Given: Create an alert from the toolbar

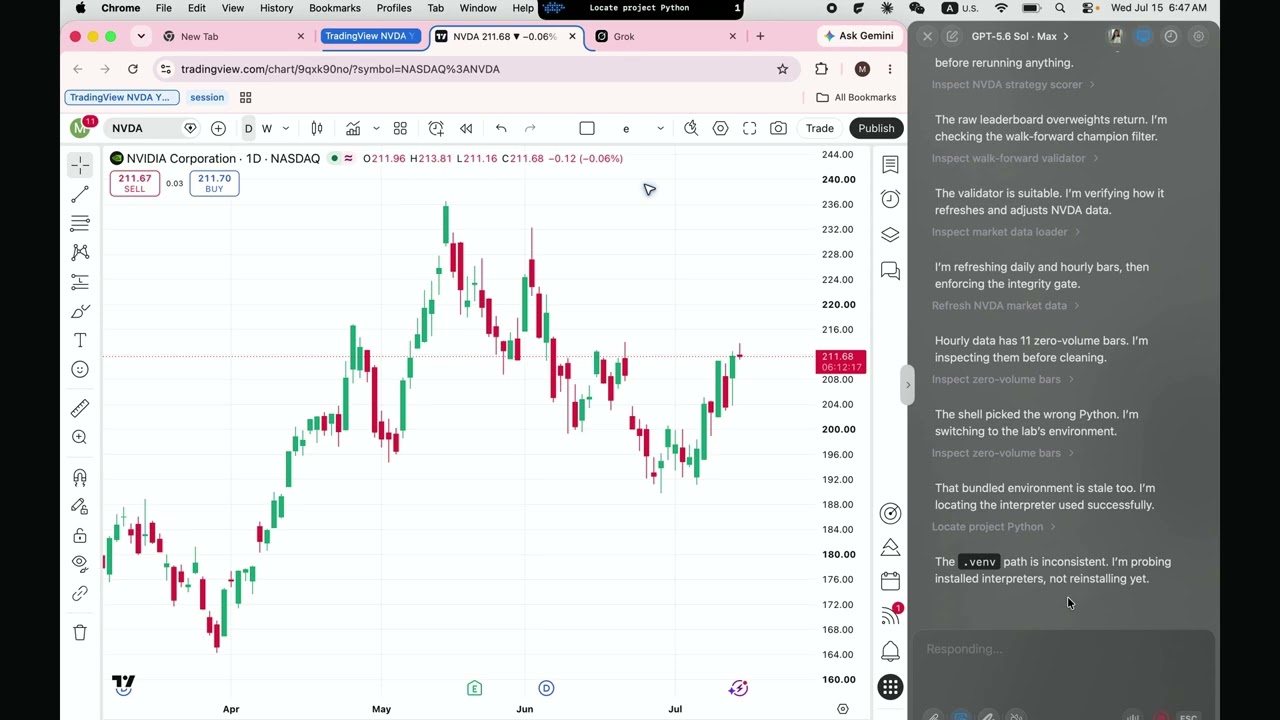Looking at the screenshot, I should 436,128.
